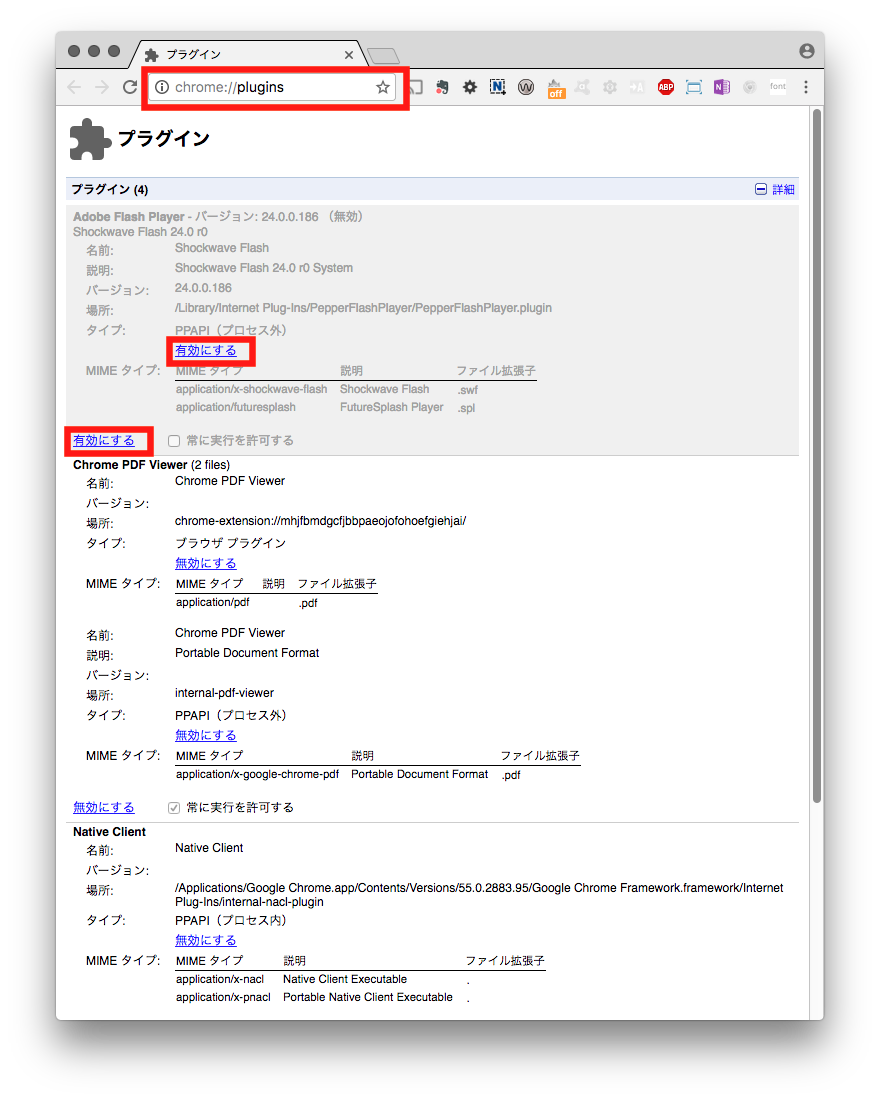Click 有効にする under Flash's PPAPI type row
The height and width of the screenshot is (1100, 880).
[x=206, y=350]
